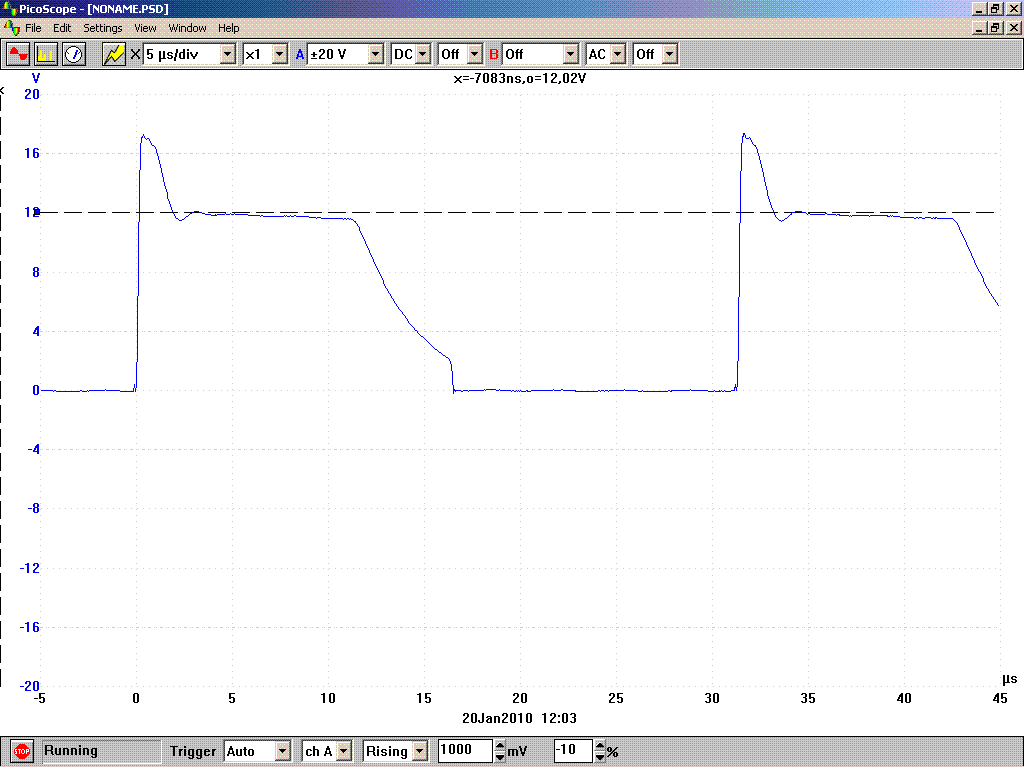This screenshot has width=1024, height=768.
Task: Click the pre-trigger -10 percent field
Action: (573, 750)
